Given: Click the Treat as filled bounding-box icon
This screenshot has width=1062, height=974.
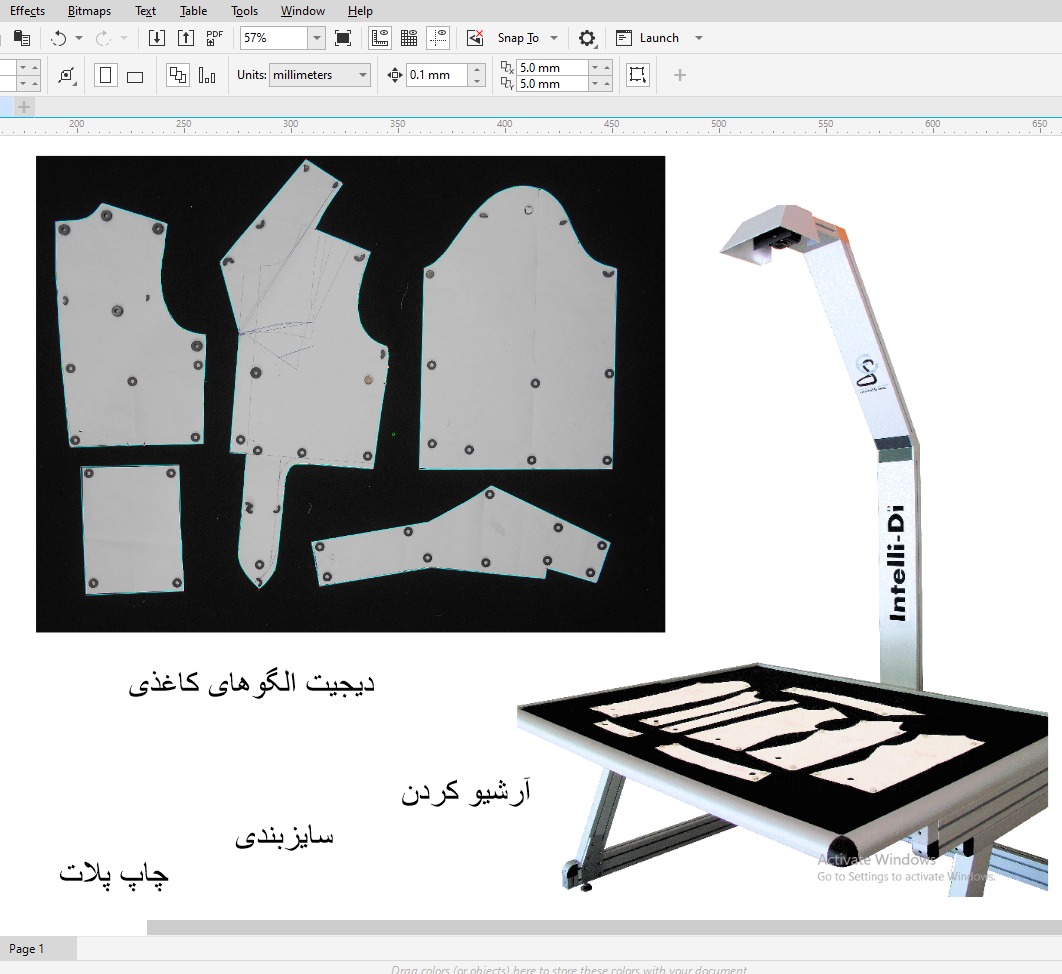Looking at the screenshot, I should pos(637,75).
